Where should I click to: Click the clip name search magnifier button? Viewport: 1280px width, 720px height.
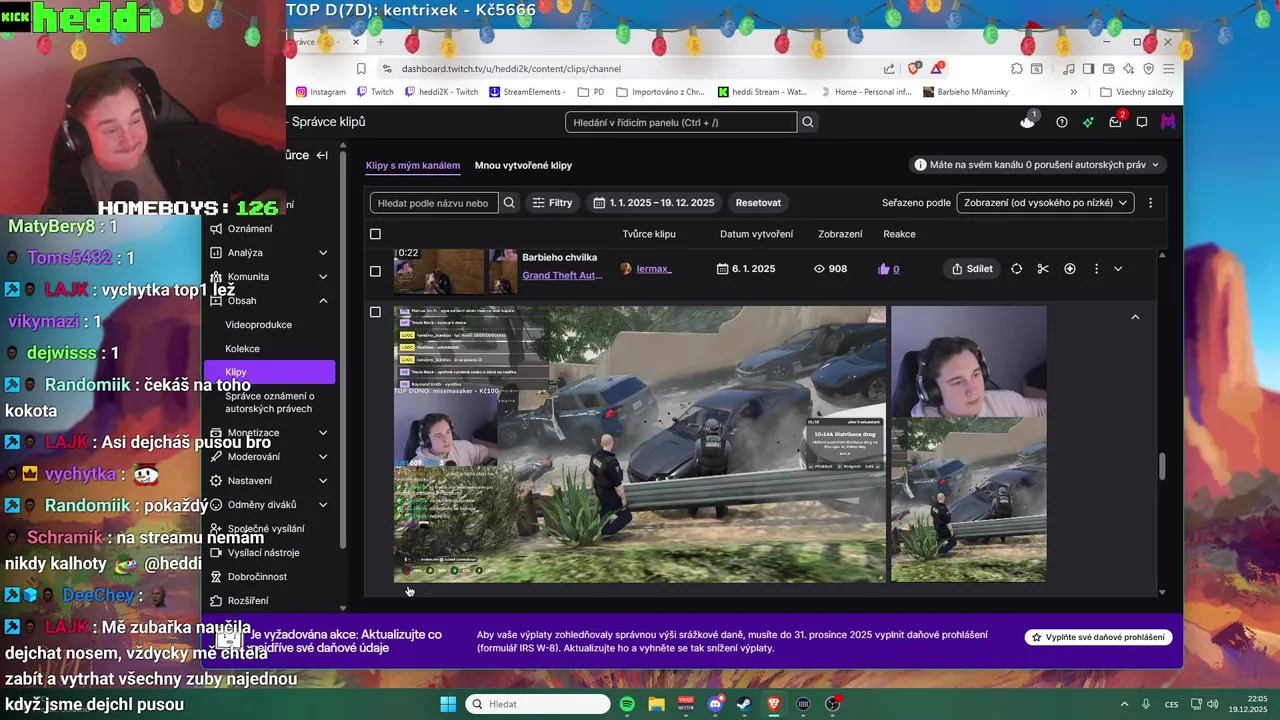(509, 202)
